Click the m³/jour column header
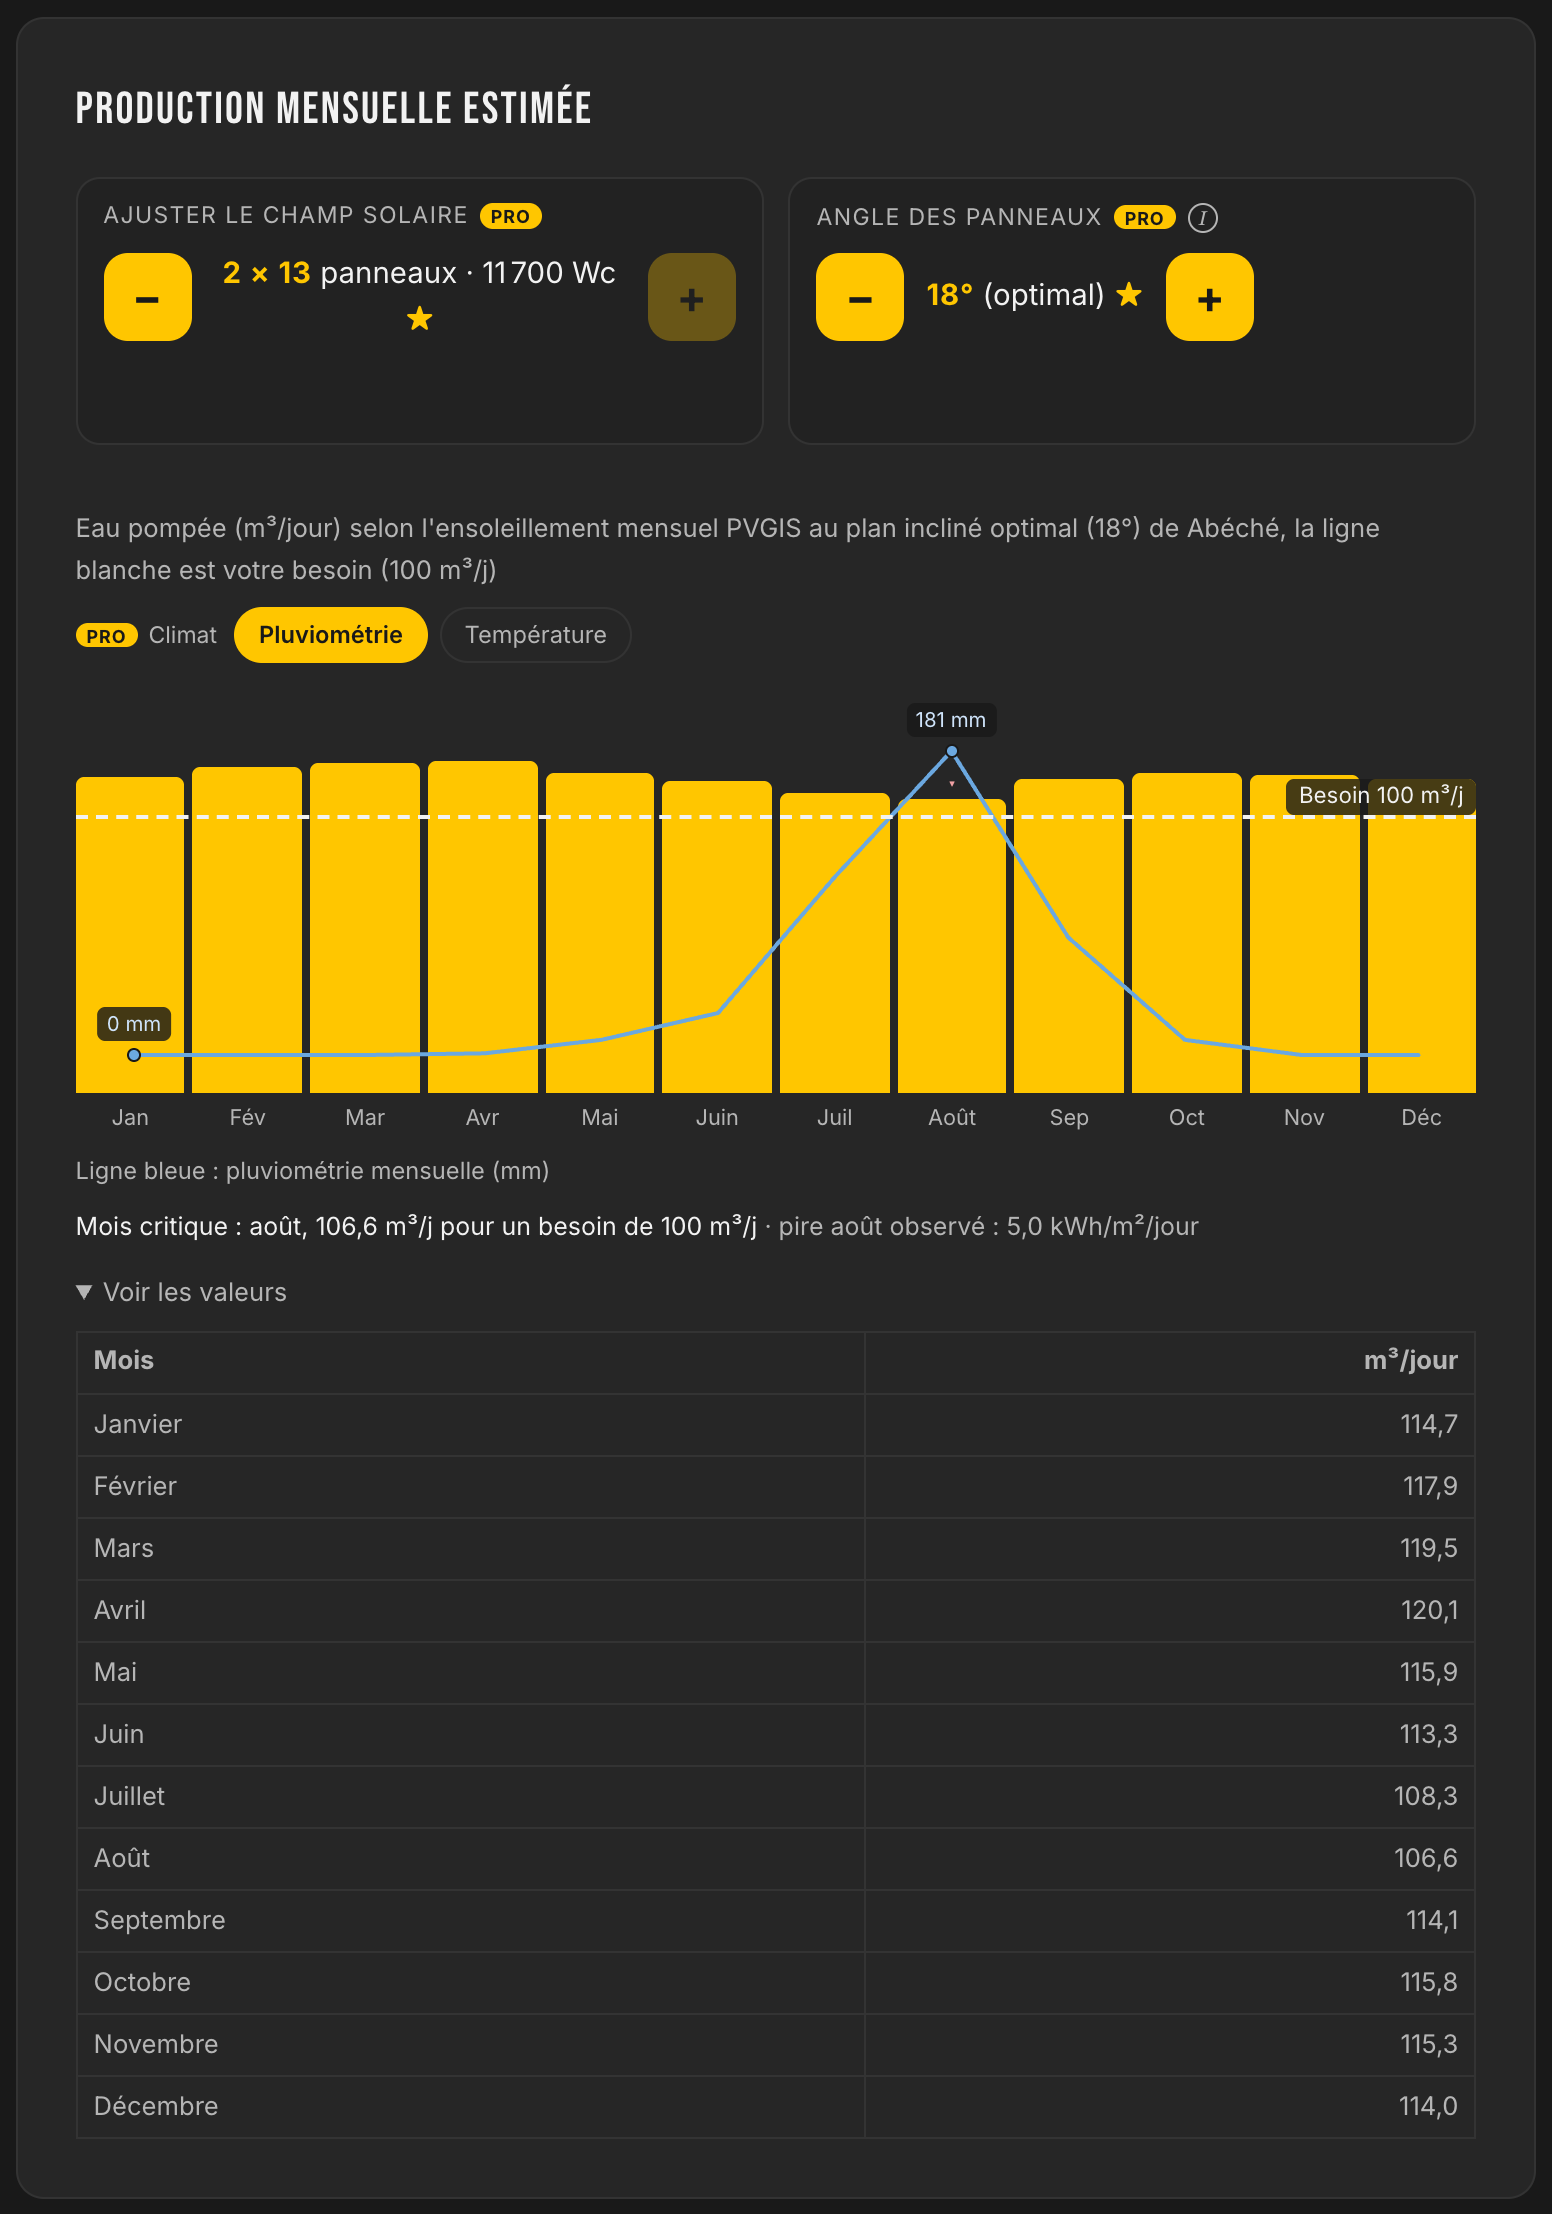This screenshot has height=2214, width=1552. [1410, 1361]
